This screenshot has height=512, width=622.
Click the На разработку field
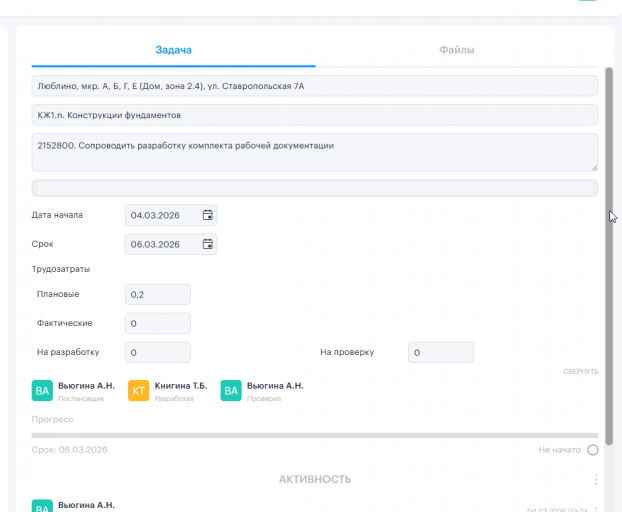click(158, 352)
